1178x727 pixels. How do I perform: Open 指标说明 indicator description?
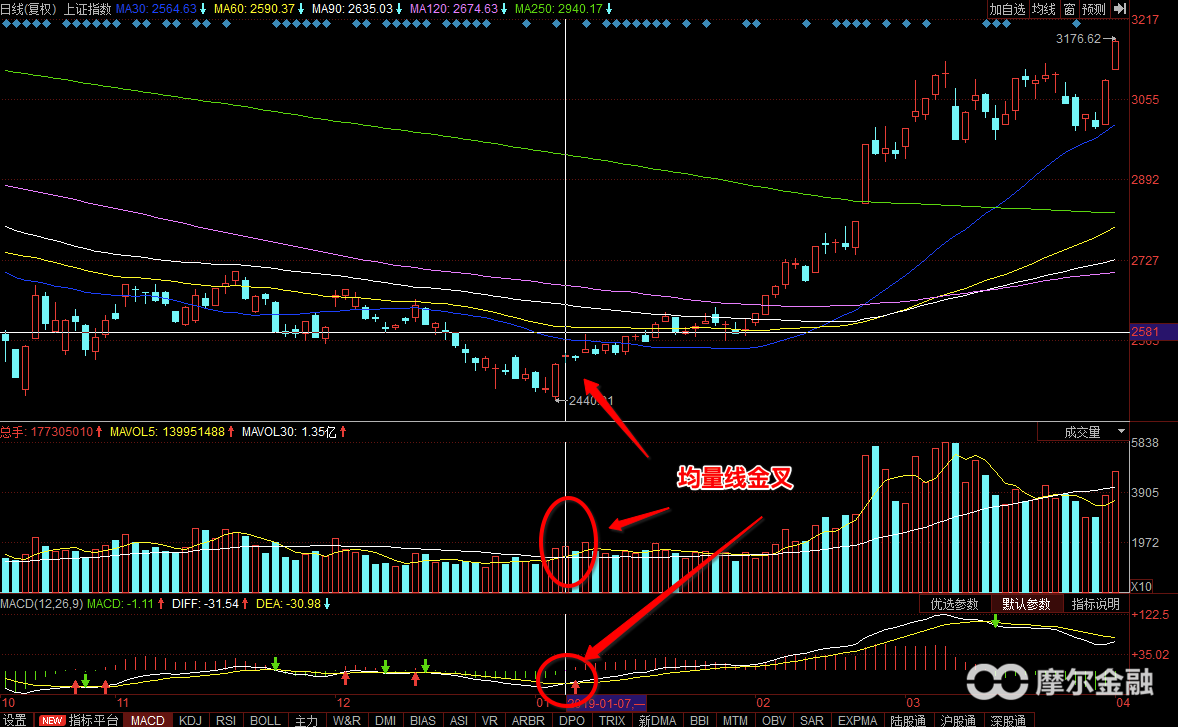(1095, 604)
